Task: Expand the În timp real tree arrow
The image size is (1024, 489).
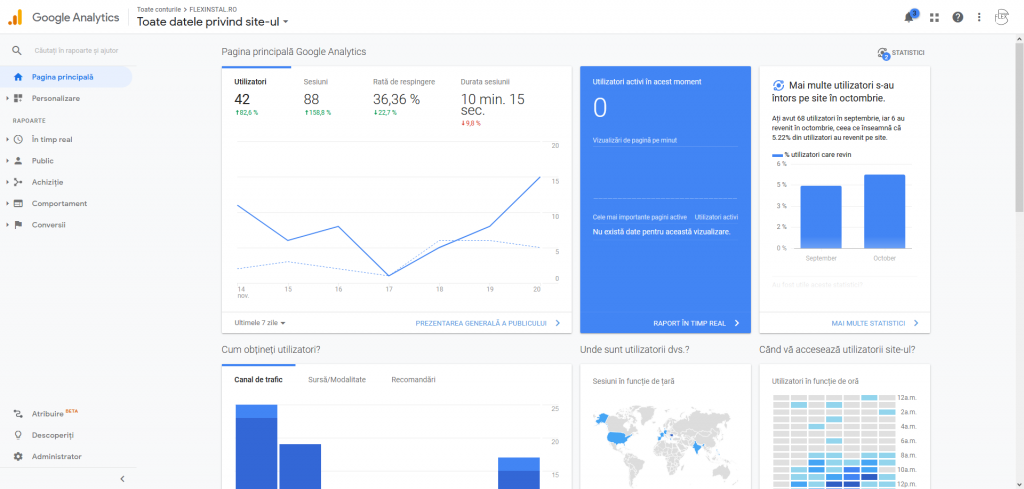Action: click(x=8, y=139)
